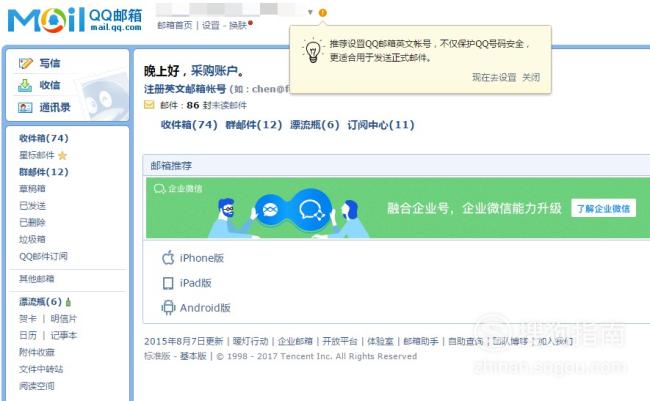This screenshot has width=650, height=401.
Task: Open 明信片 in the sidebar
Action: click(63, 318)
